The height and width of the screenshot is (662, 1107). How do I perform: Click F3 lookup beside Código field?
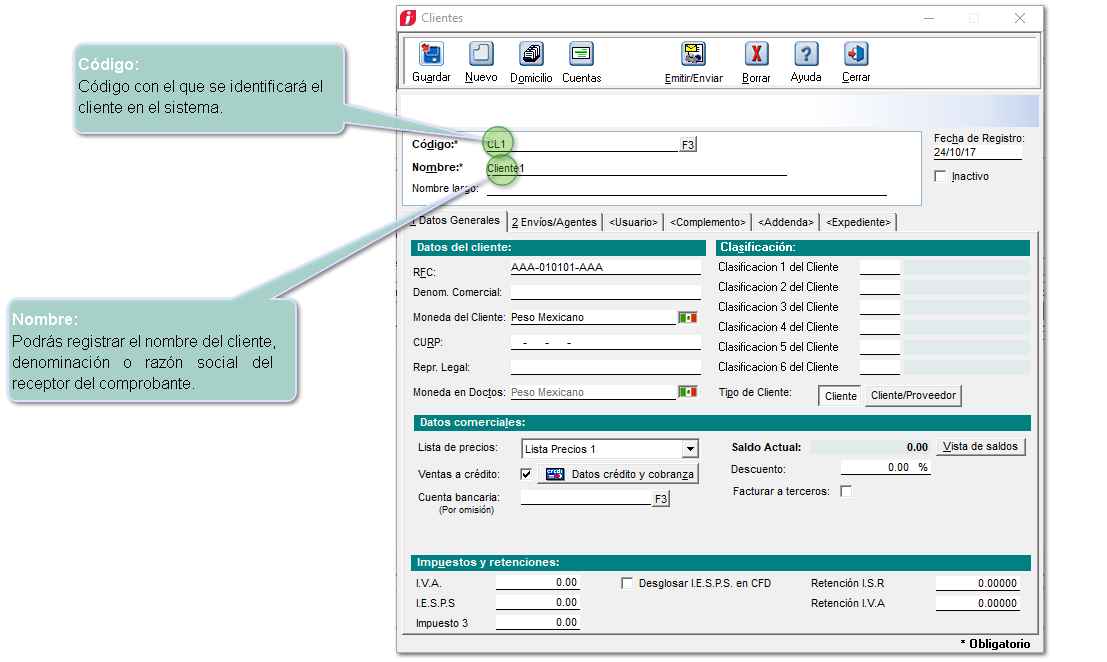tap(688, 145)
